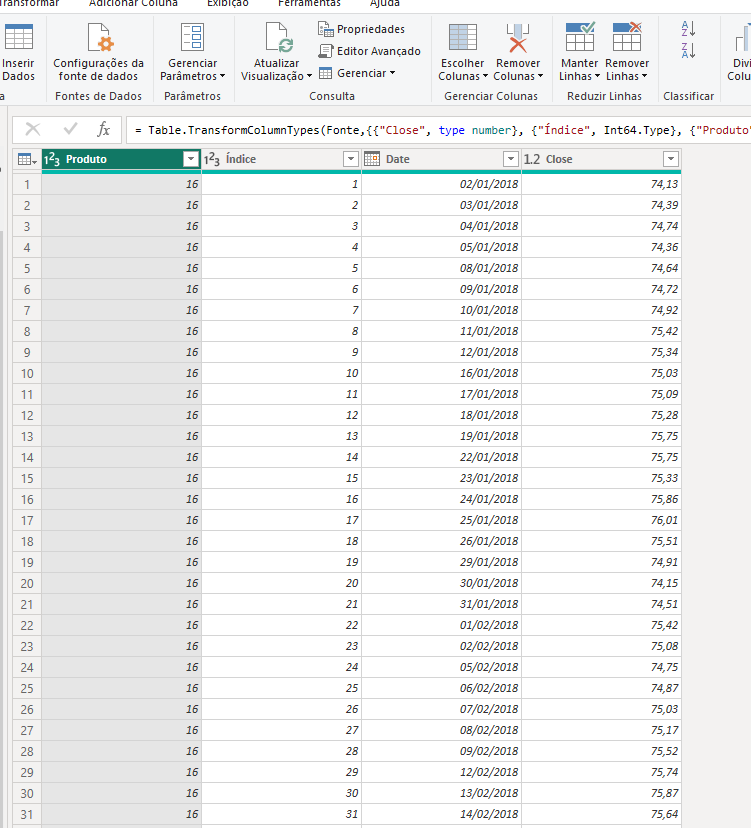Click the Date cell 01/02/2018
Image resolution: width=751 pixels, height=828 pixels.
point(442,625)
